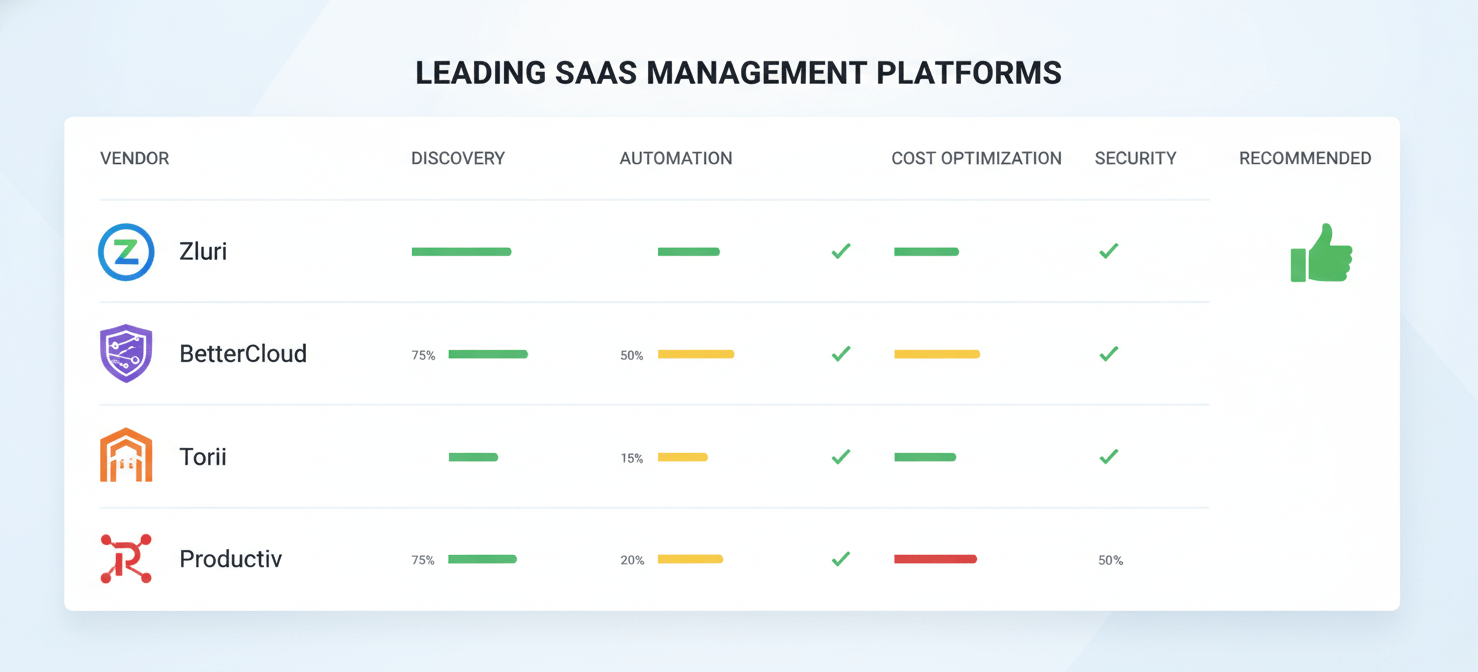Click Productiv's yellow Automation progress bar

tap(690, 559)
